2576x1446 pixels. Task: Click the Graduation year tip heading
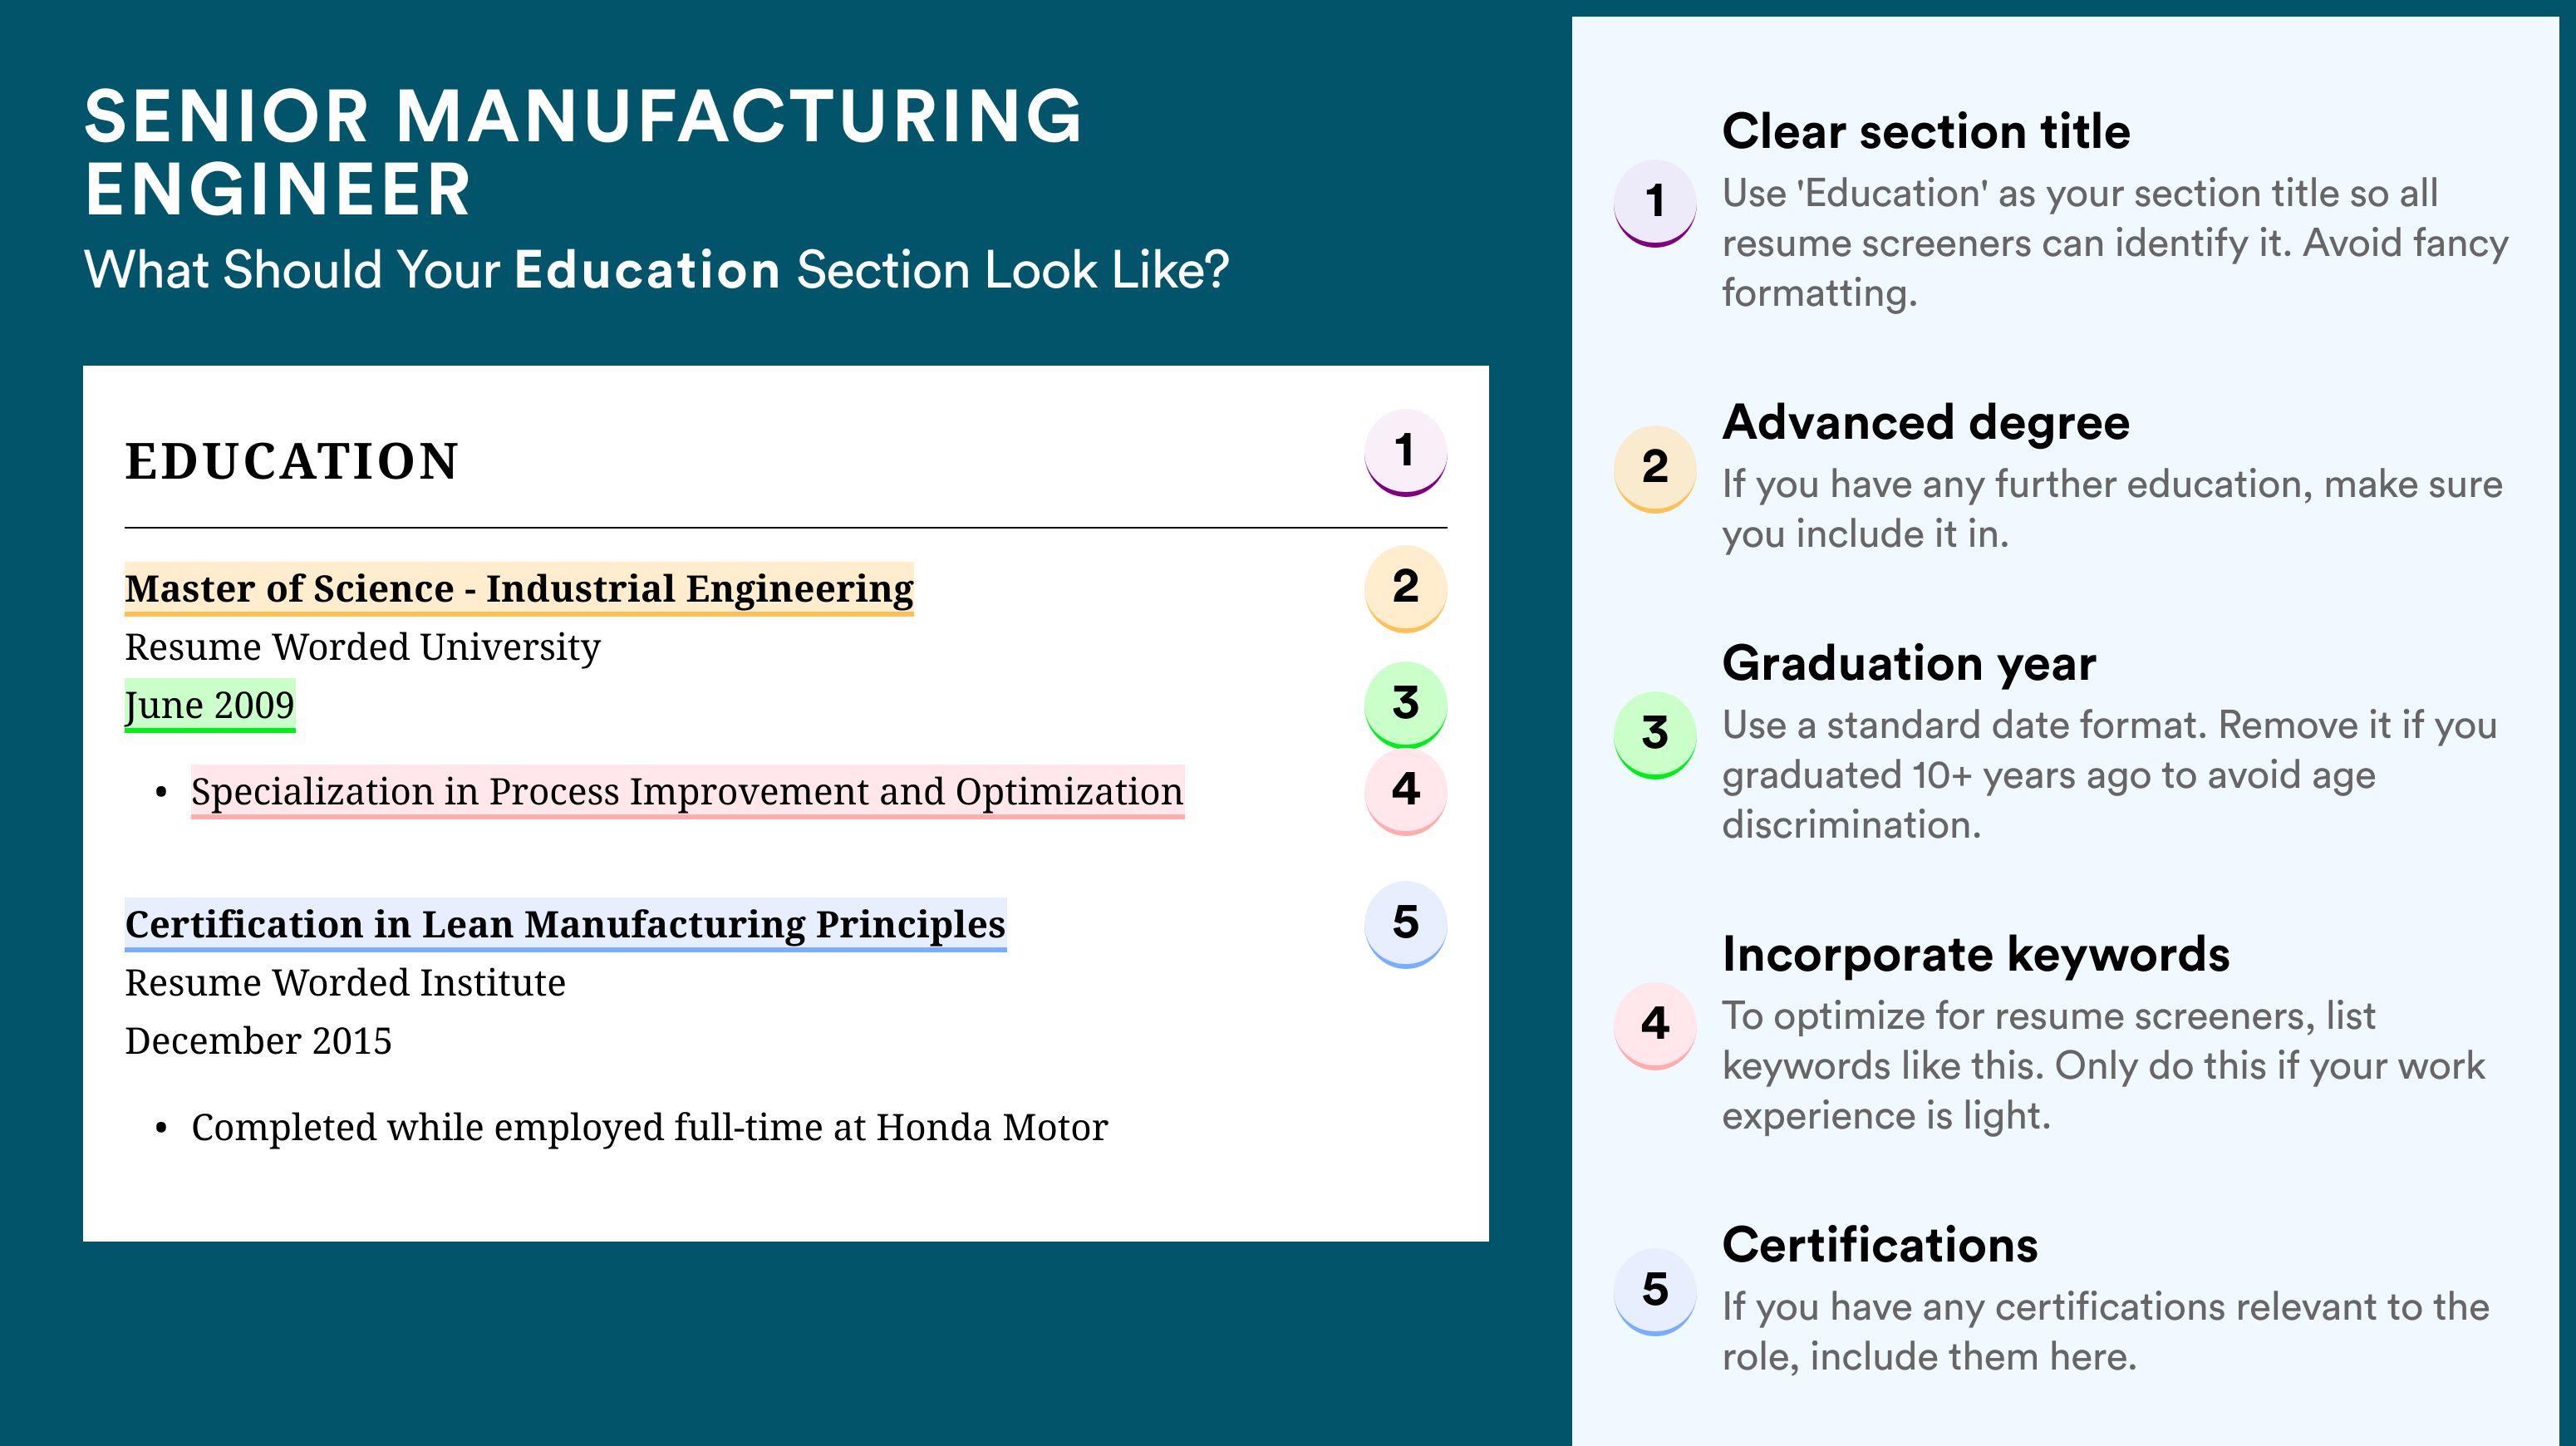1908,664
